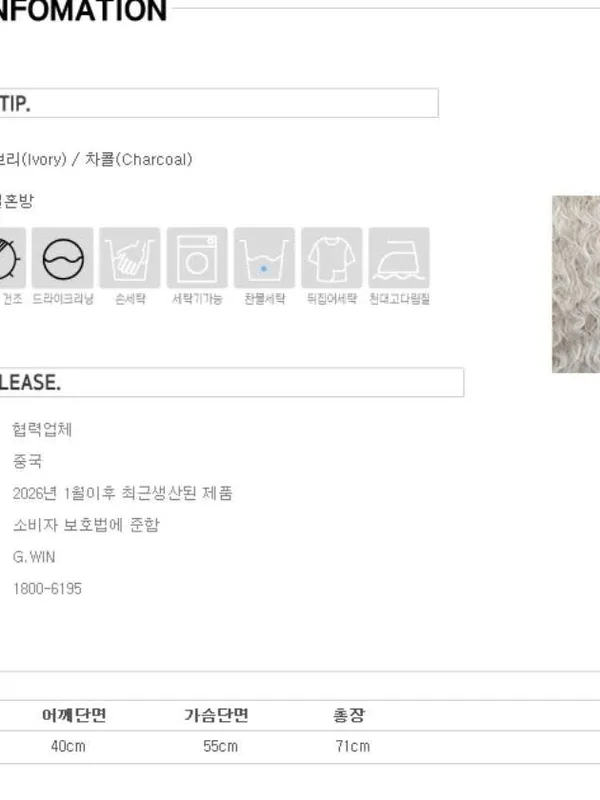Click the 어깨단면 column header
600x800 pixels.
(74, 715)
